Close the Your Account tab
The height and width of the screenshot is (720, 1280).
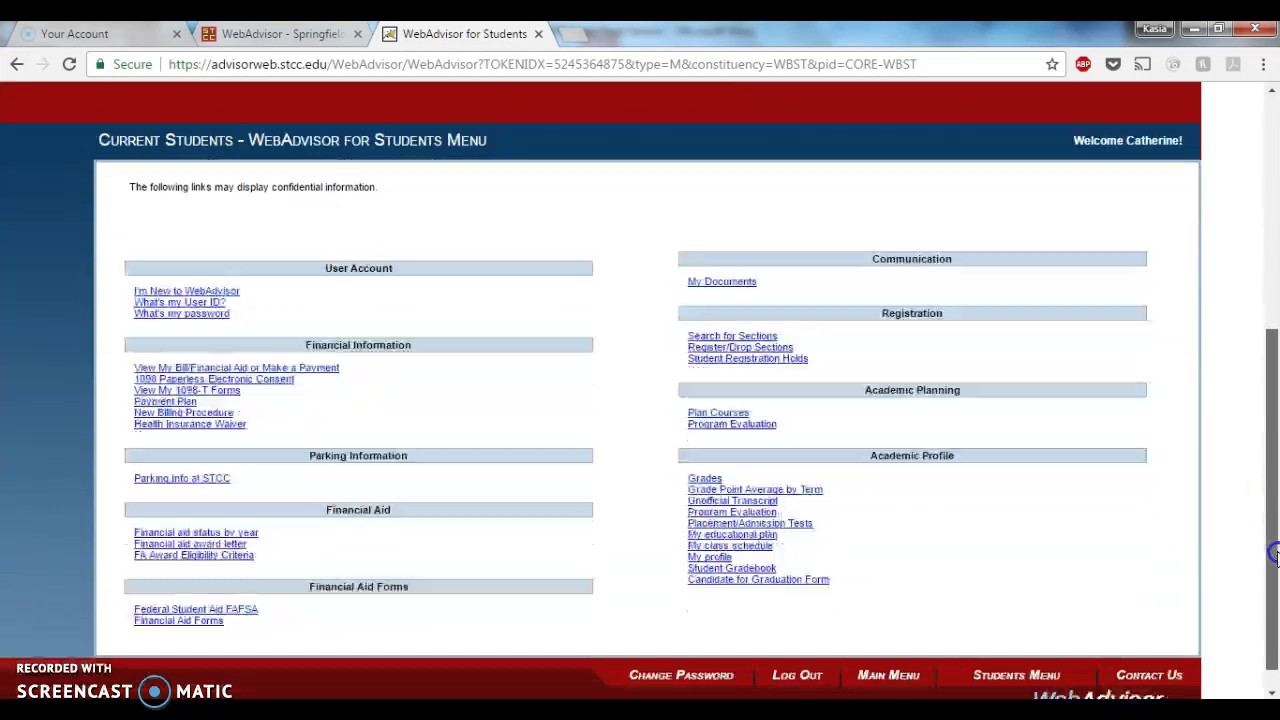(177, 34)
